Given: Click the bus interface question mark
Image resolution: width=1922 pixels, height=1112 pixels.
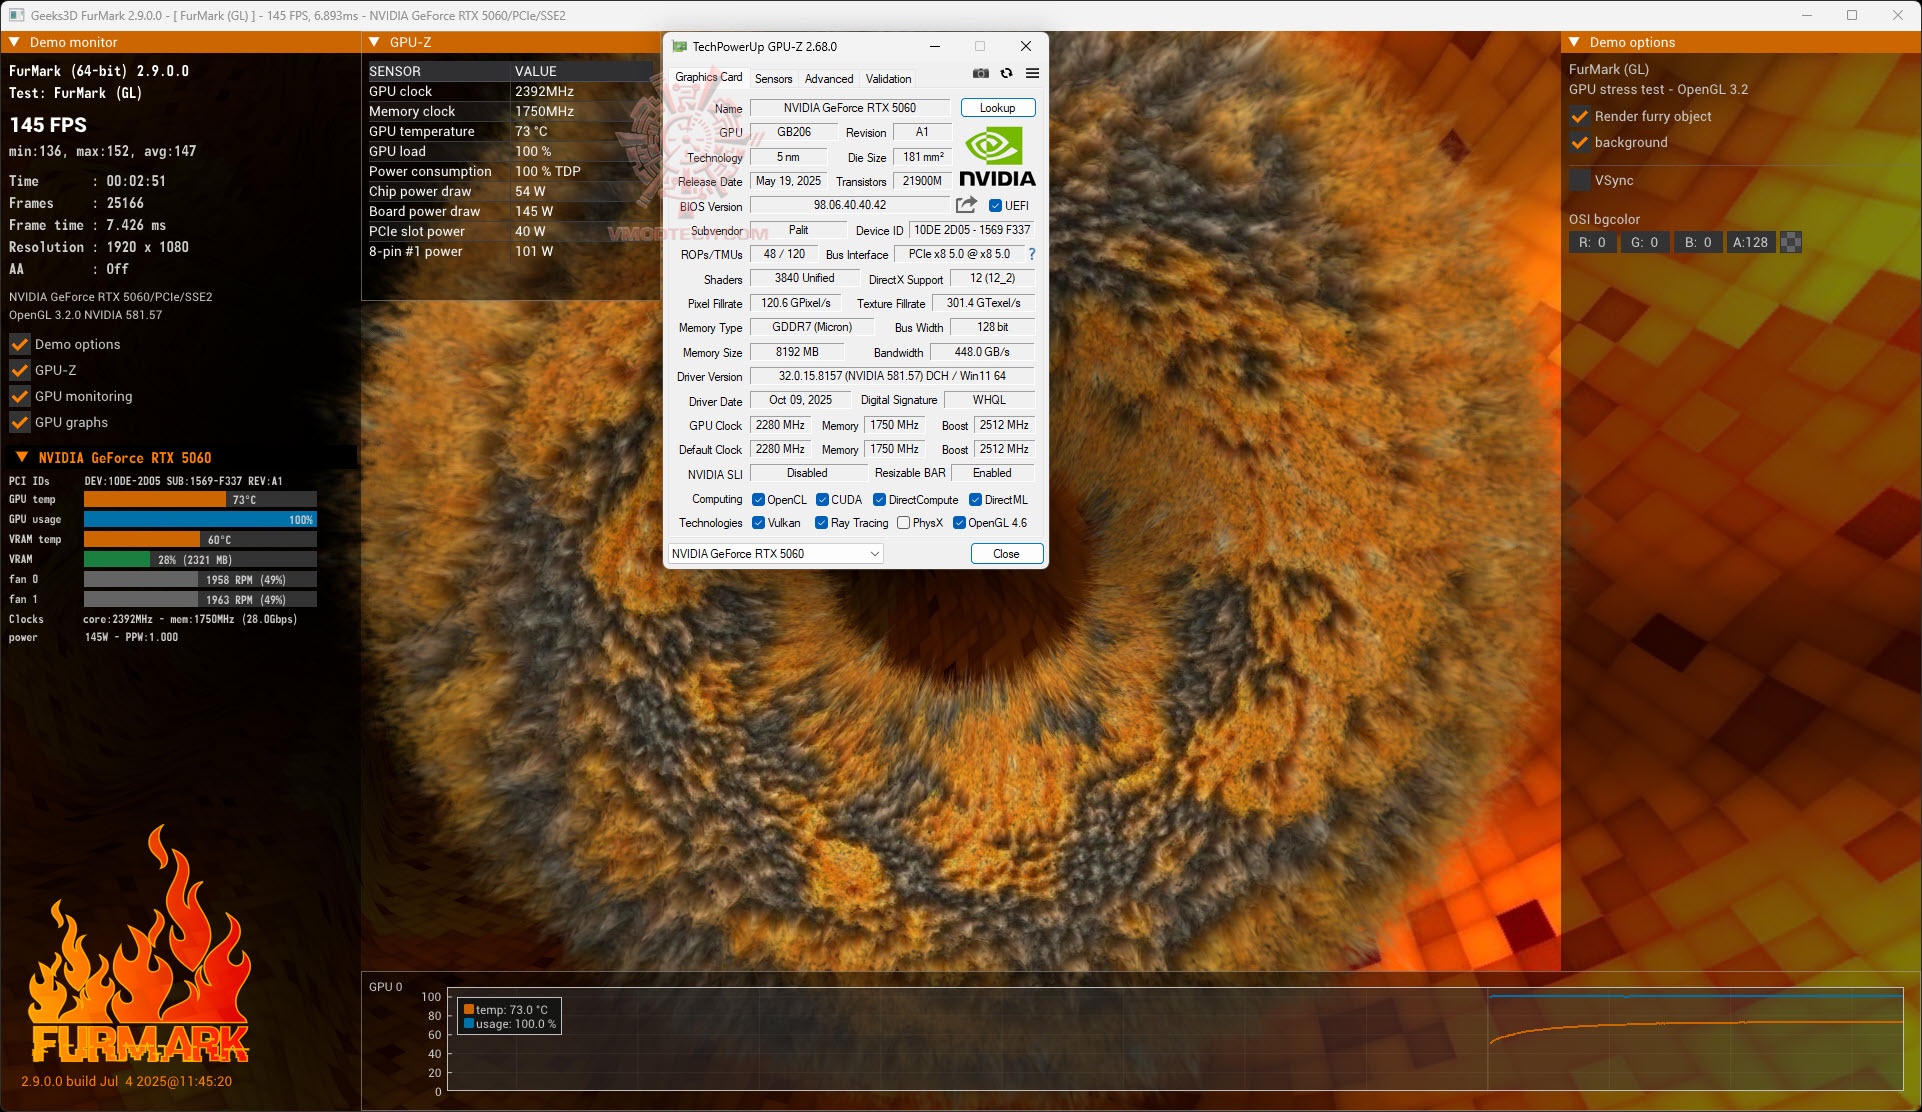Looking at the screenshot, I should coord(1032,254).
